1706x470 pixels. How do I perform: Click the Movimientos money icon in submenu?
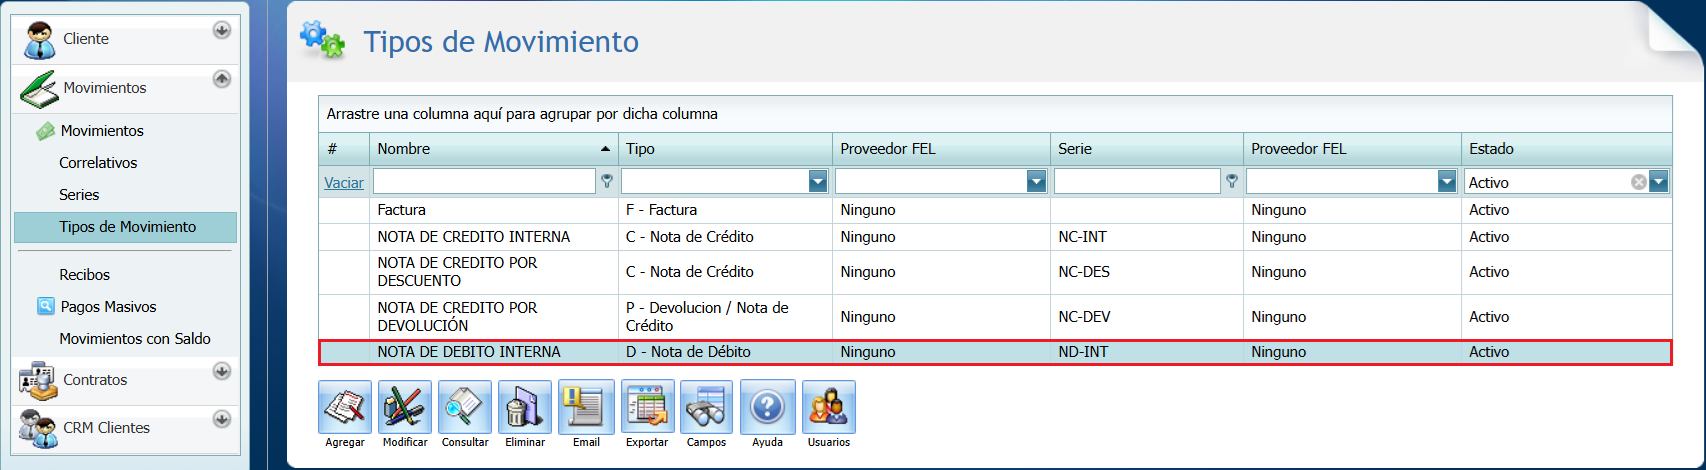45,131
